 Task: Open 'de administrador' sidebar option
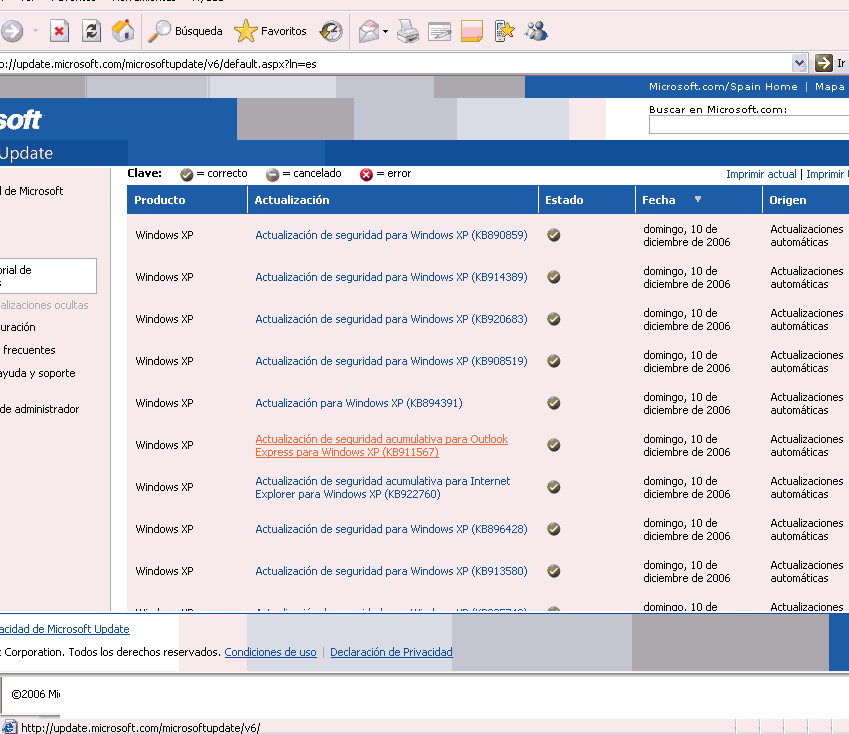click(40, 409)
